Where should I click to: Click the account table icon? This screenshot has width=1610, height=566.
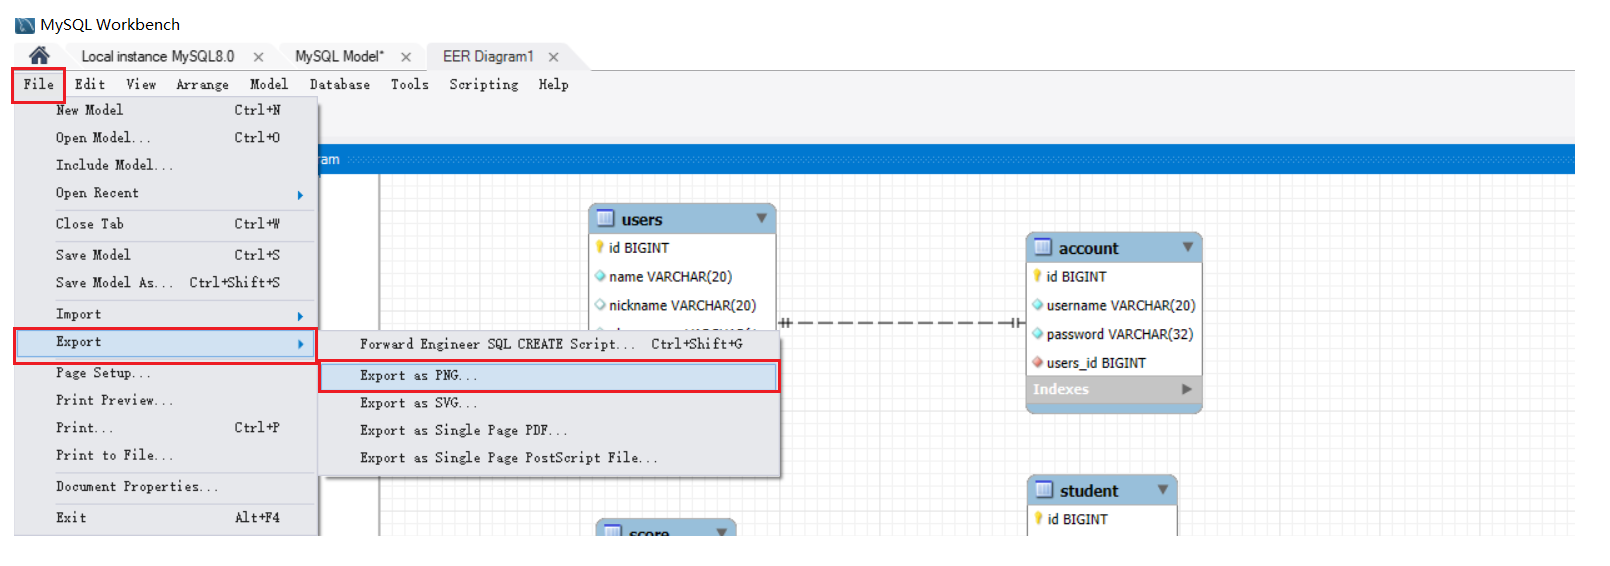point(1043,247)
